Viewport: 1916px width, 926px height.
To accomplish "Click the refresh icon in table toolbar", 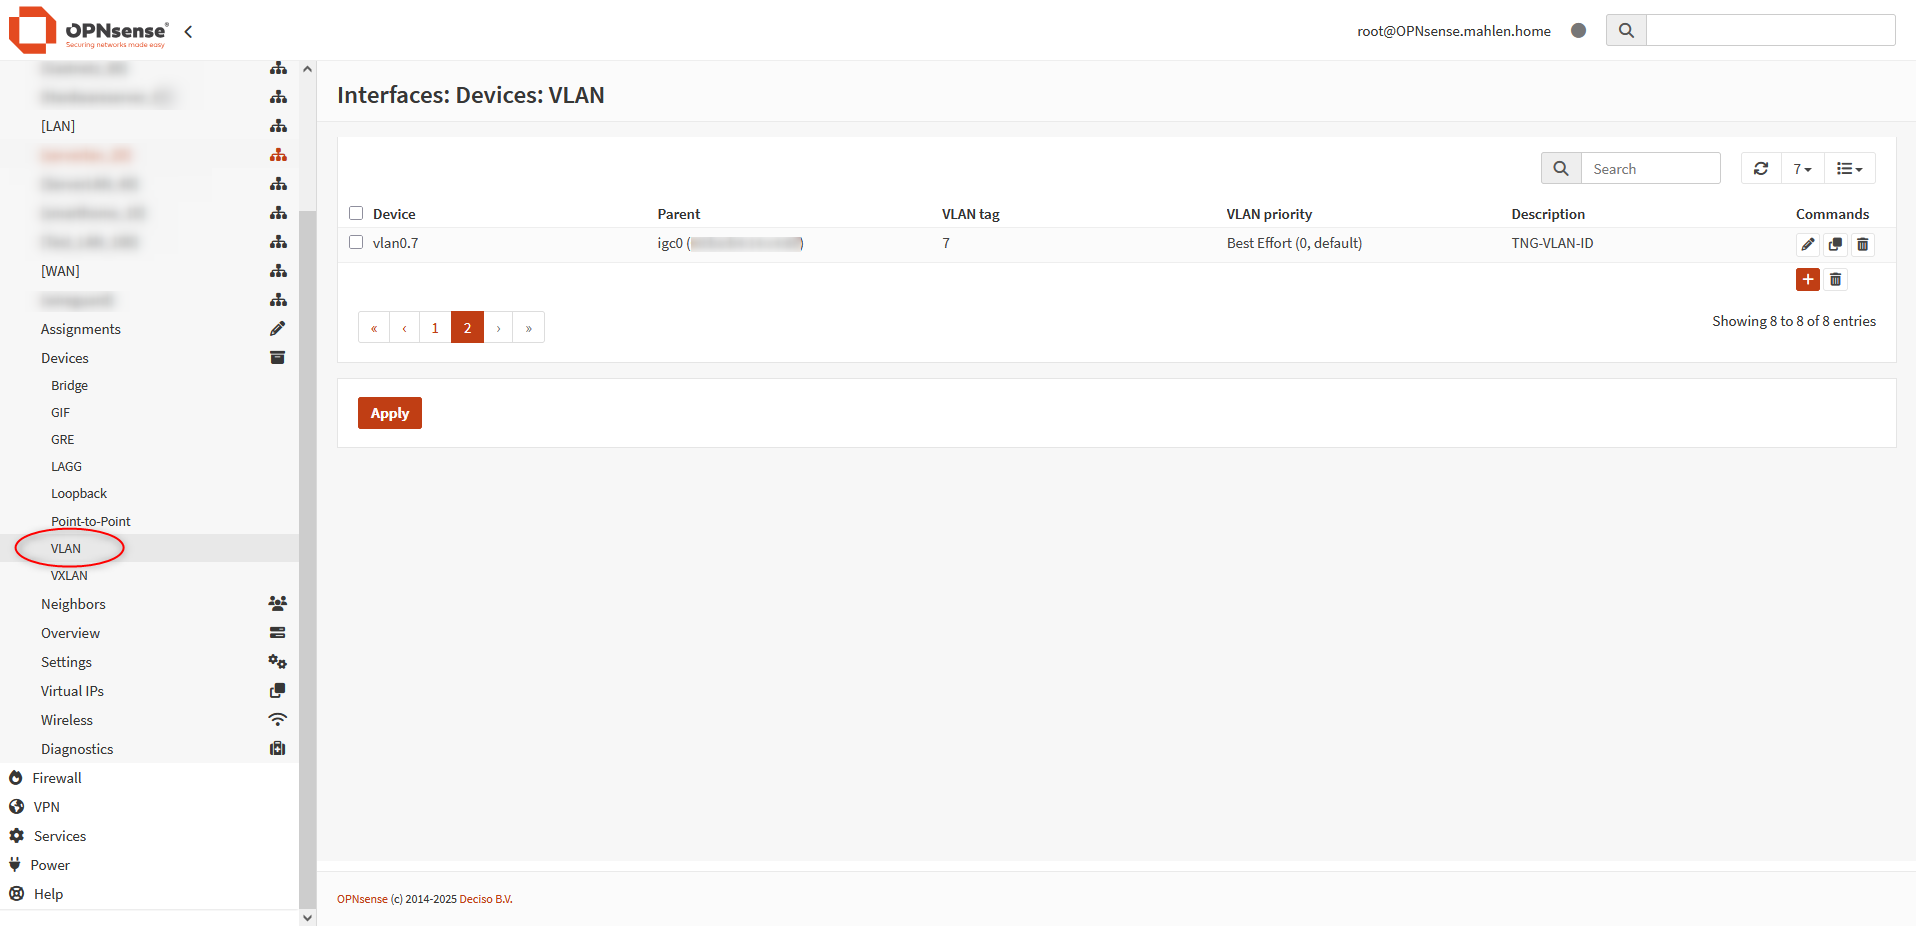I will click(x=1760, y=169).
